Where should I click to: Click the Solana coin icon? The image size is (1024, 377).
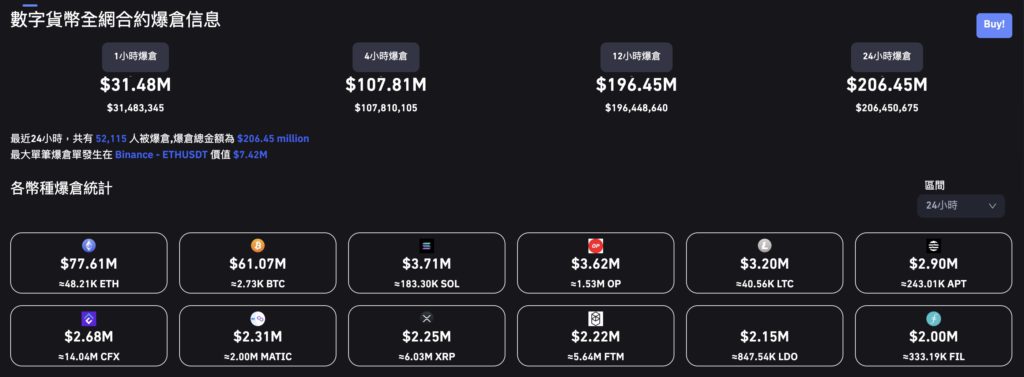click(426, 246)
